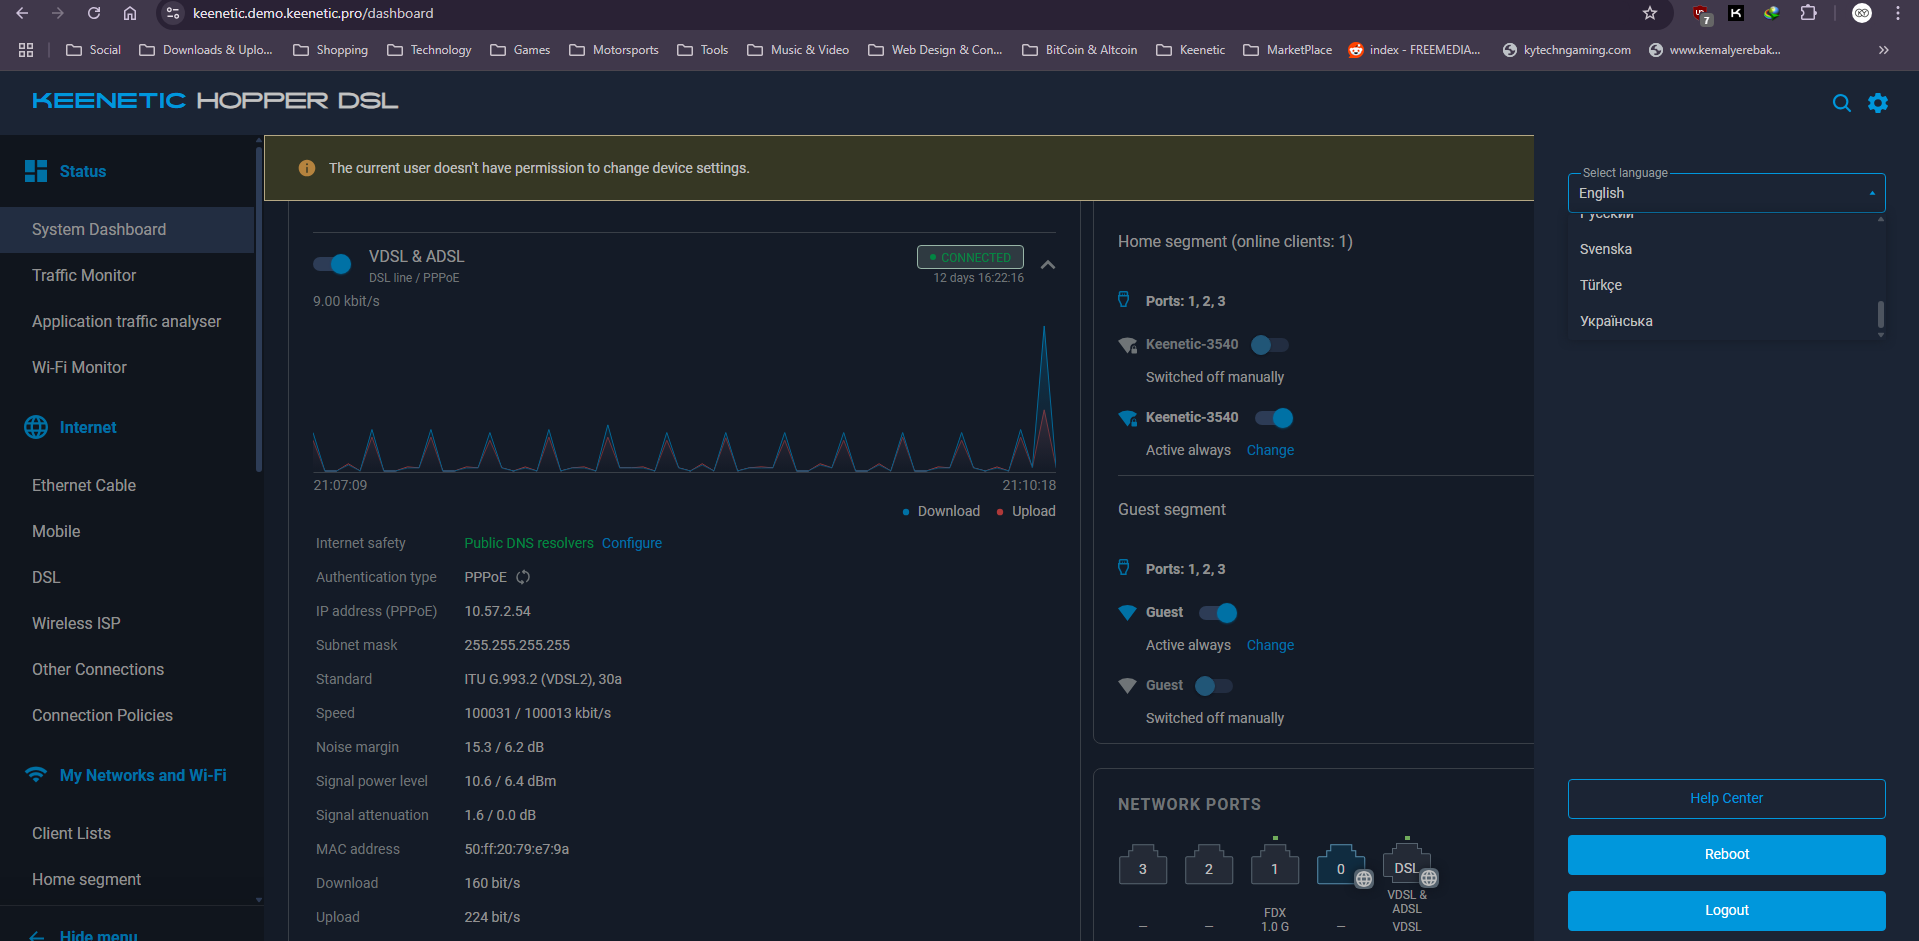Disable the active Keenetic-3540 network
This screenshot has height=941, width=1919.
coord(1274,418)
